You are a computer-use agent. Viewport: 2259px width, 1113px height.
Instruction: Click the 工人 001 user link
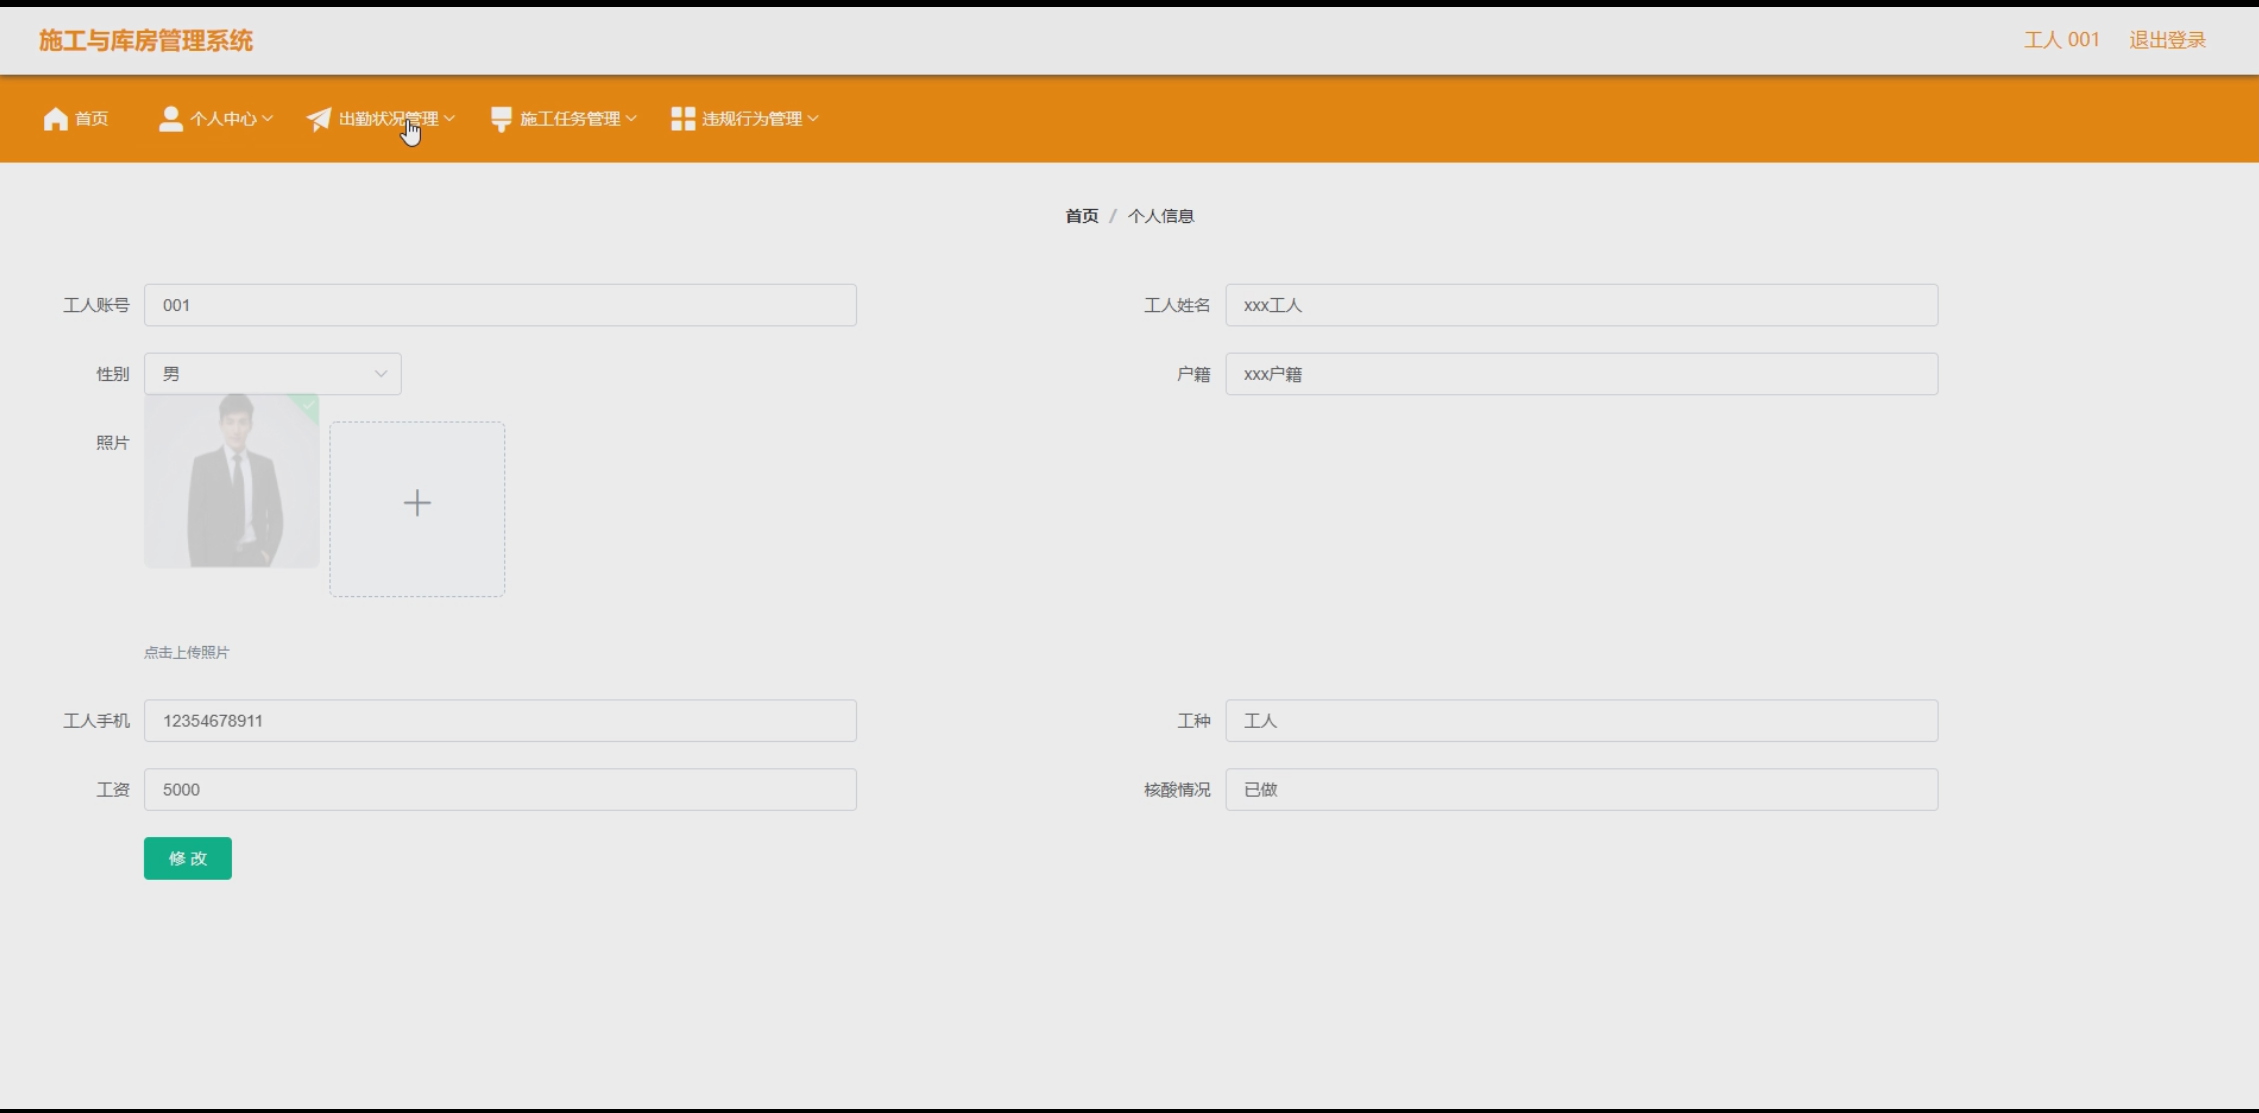(x=2061, y=40)
